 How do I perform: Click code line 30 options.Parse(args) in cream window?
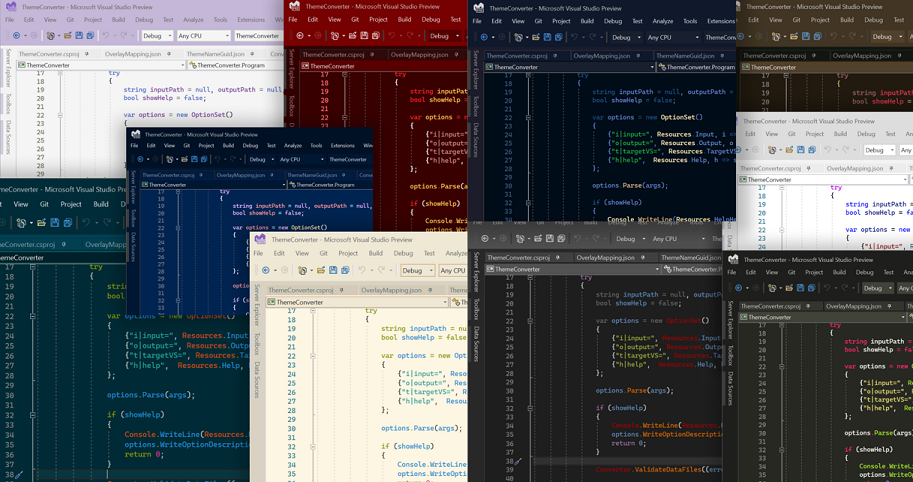422,428
